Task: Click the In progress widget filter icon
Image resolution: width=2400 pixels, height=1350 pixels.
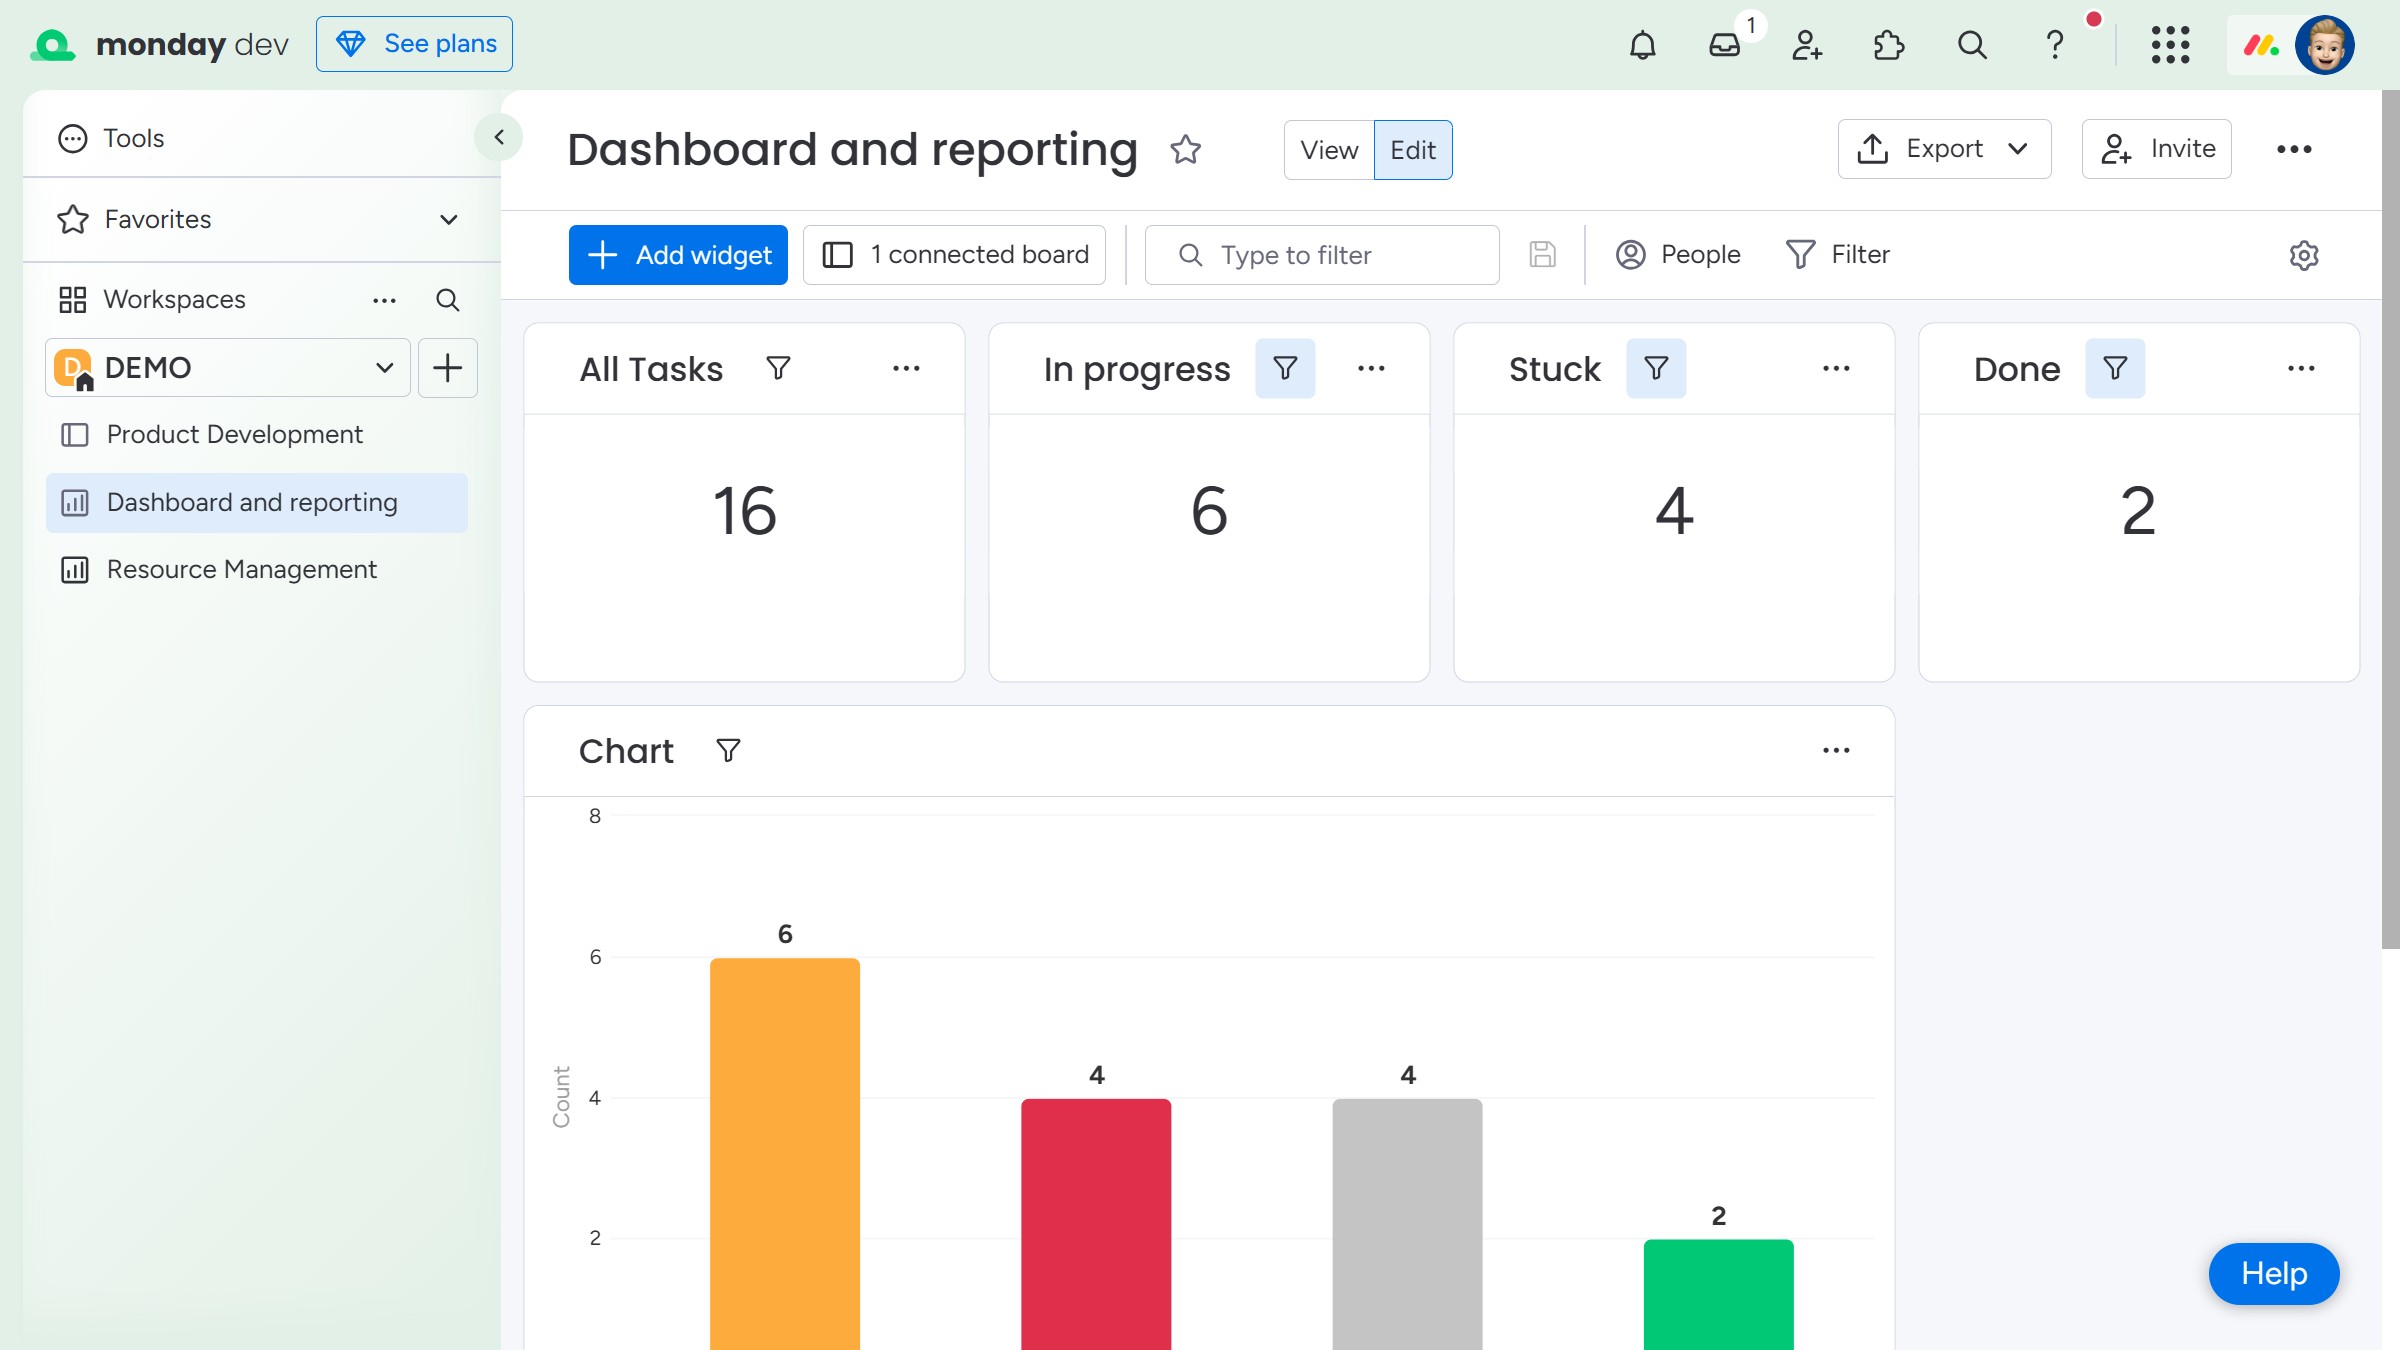Action: [1285, 369]
